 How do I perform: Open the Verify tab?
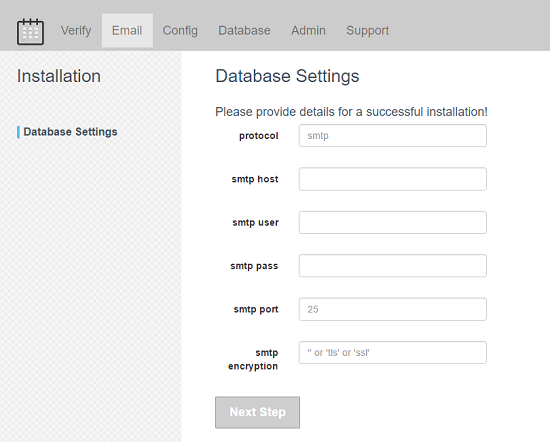[x=76, y=31]
